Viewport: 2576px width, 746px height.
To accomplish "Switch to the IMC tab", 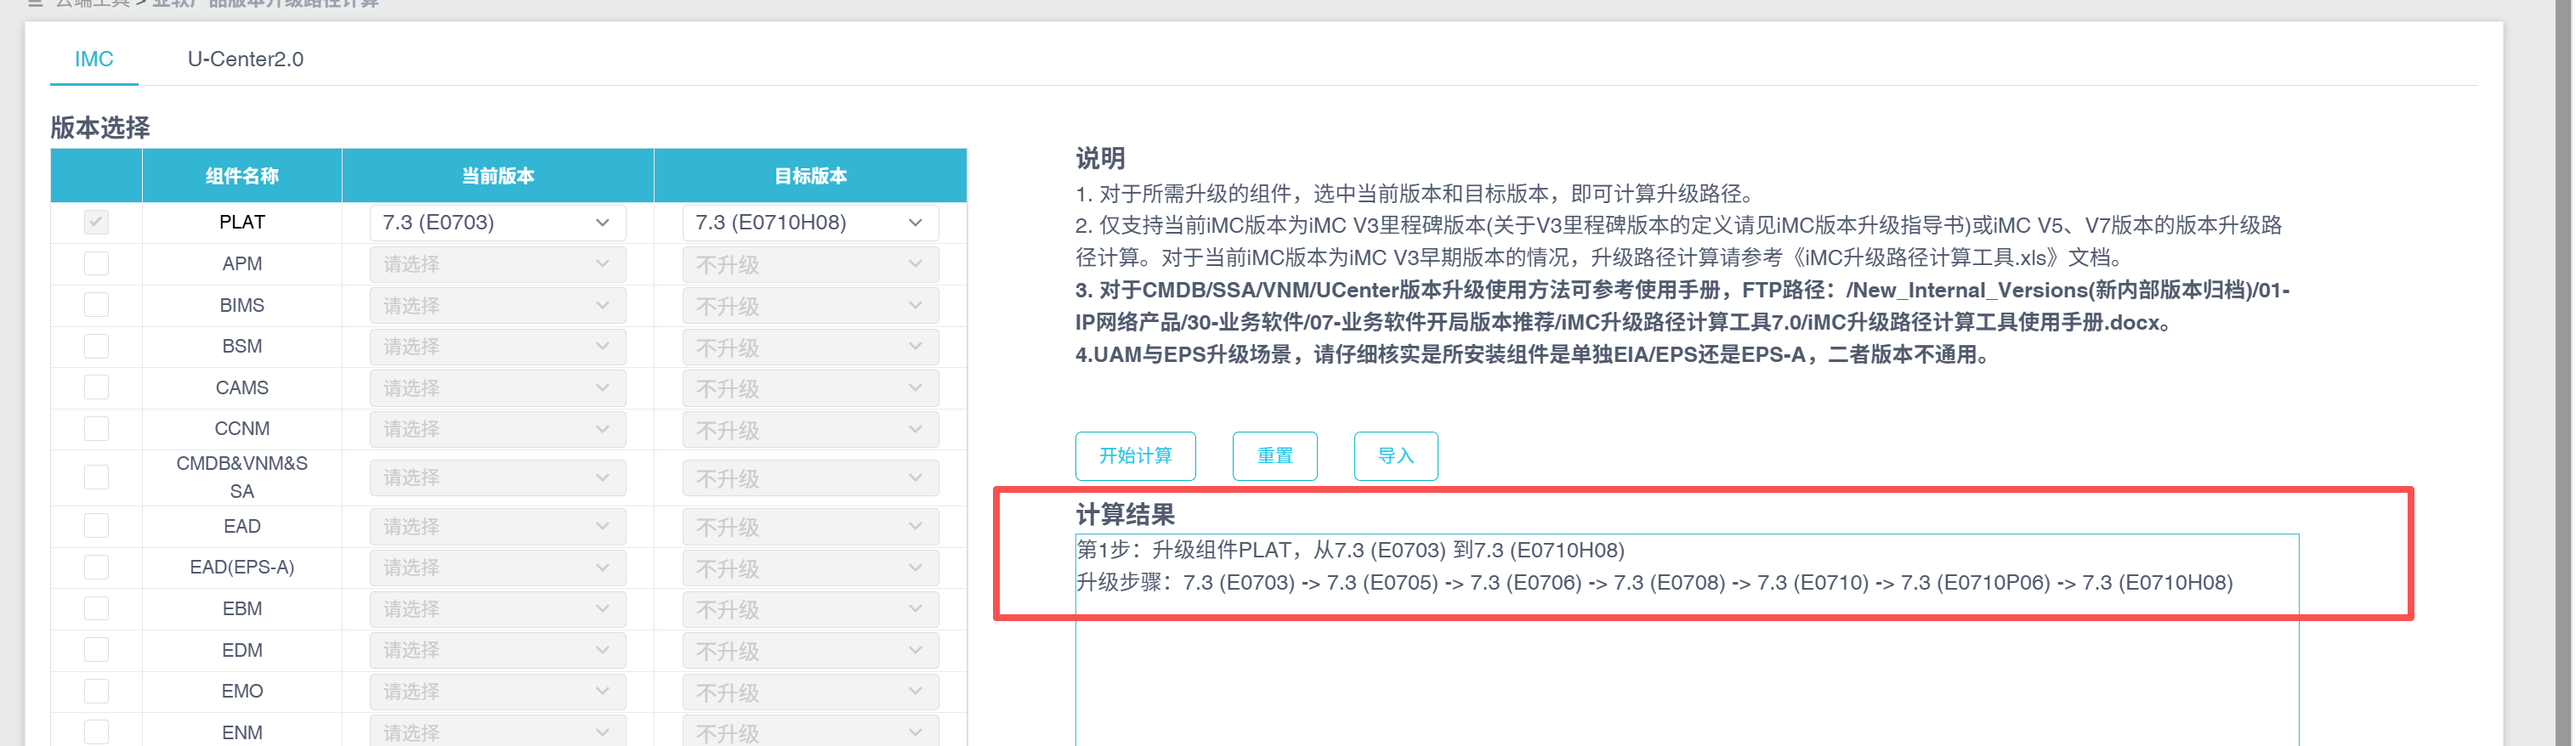I will tap(94, 59).
